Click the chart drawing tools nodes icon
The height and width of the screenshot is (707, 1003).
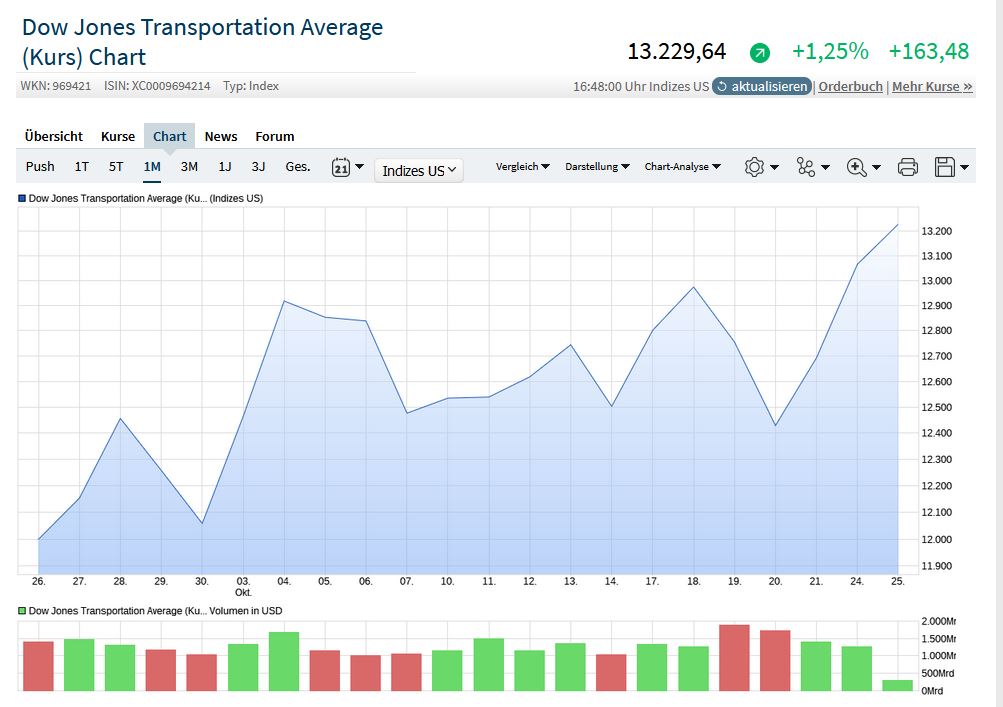coord(805,167)
